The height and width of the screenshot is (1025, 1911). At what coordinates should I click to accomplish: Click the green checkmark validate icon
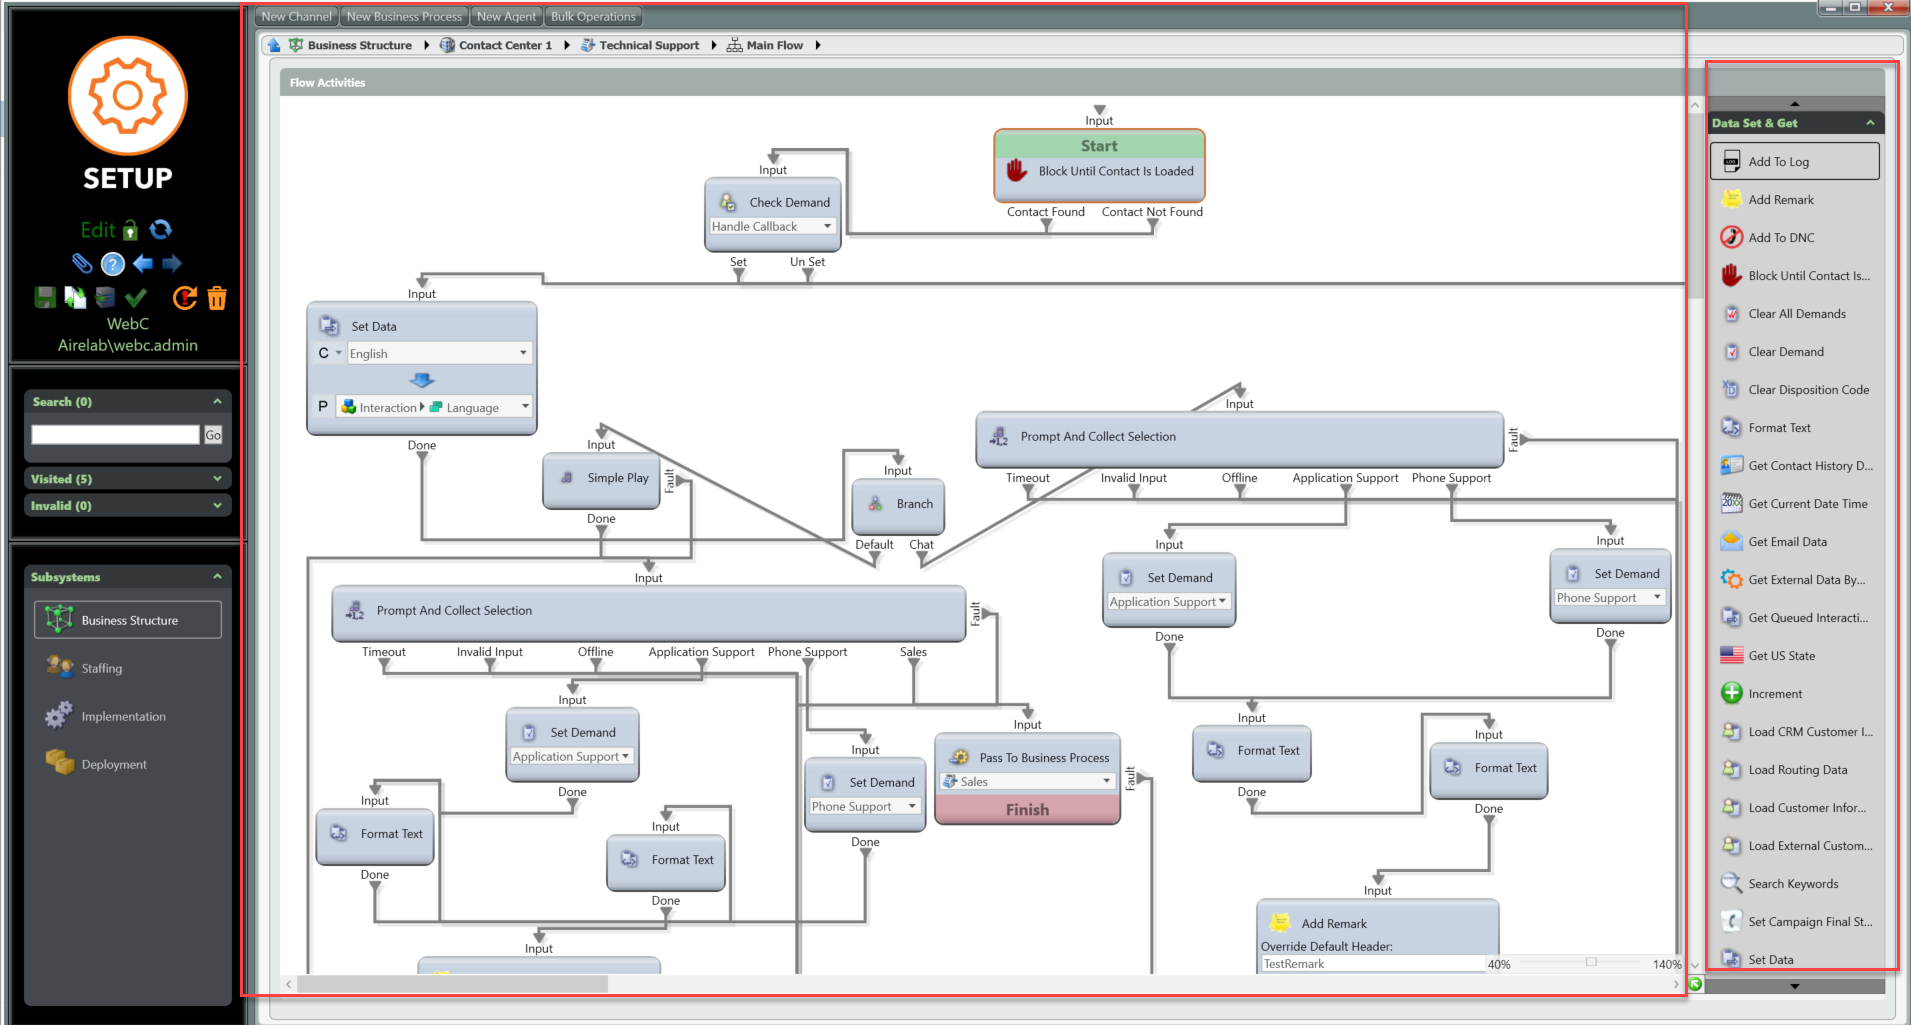pyautogui.click(x=136, y=297)
